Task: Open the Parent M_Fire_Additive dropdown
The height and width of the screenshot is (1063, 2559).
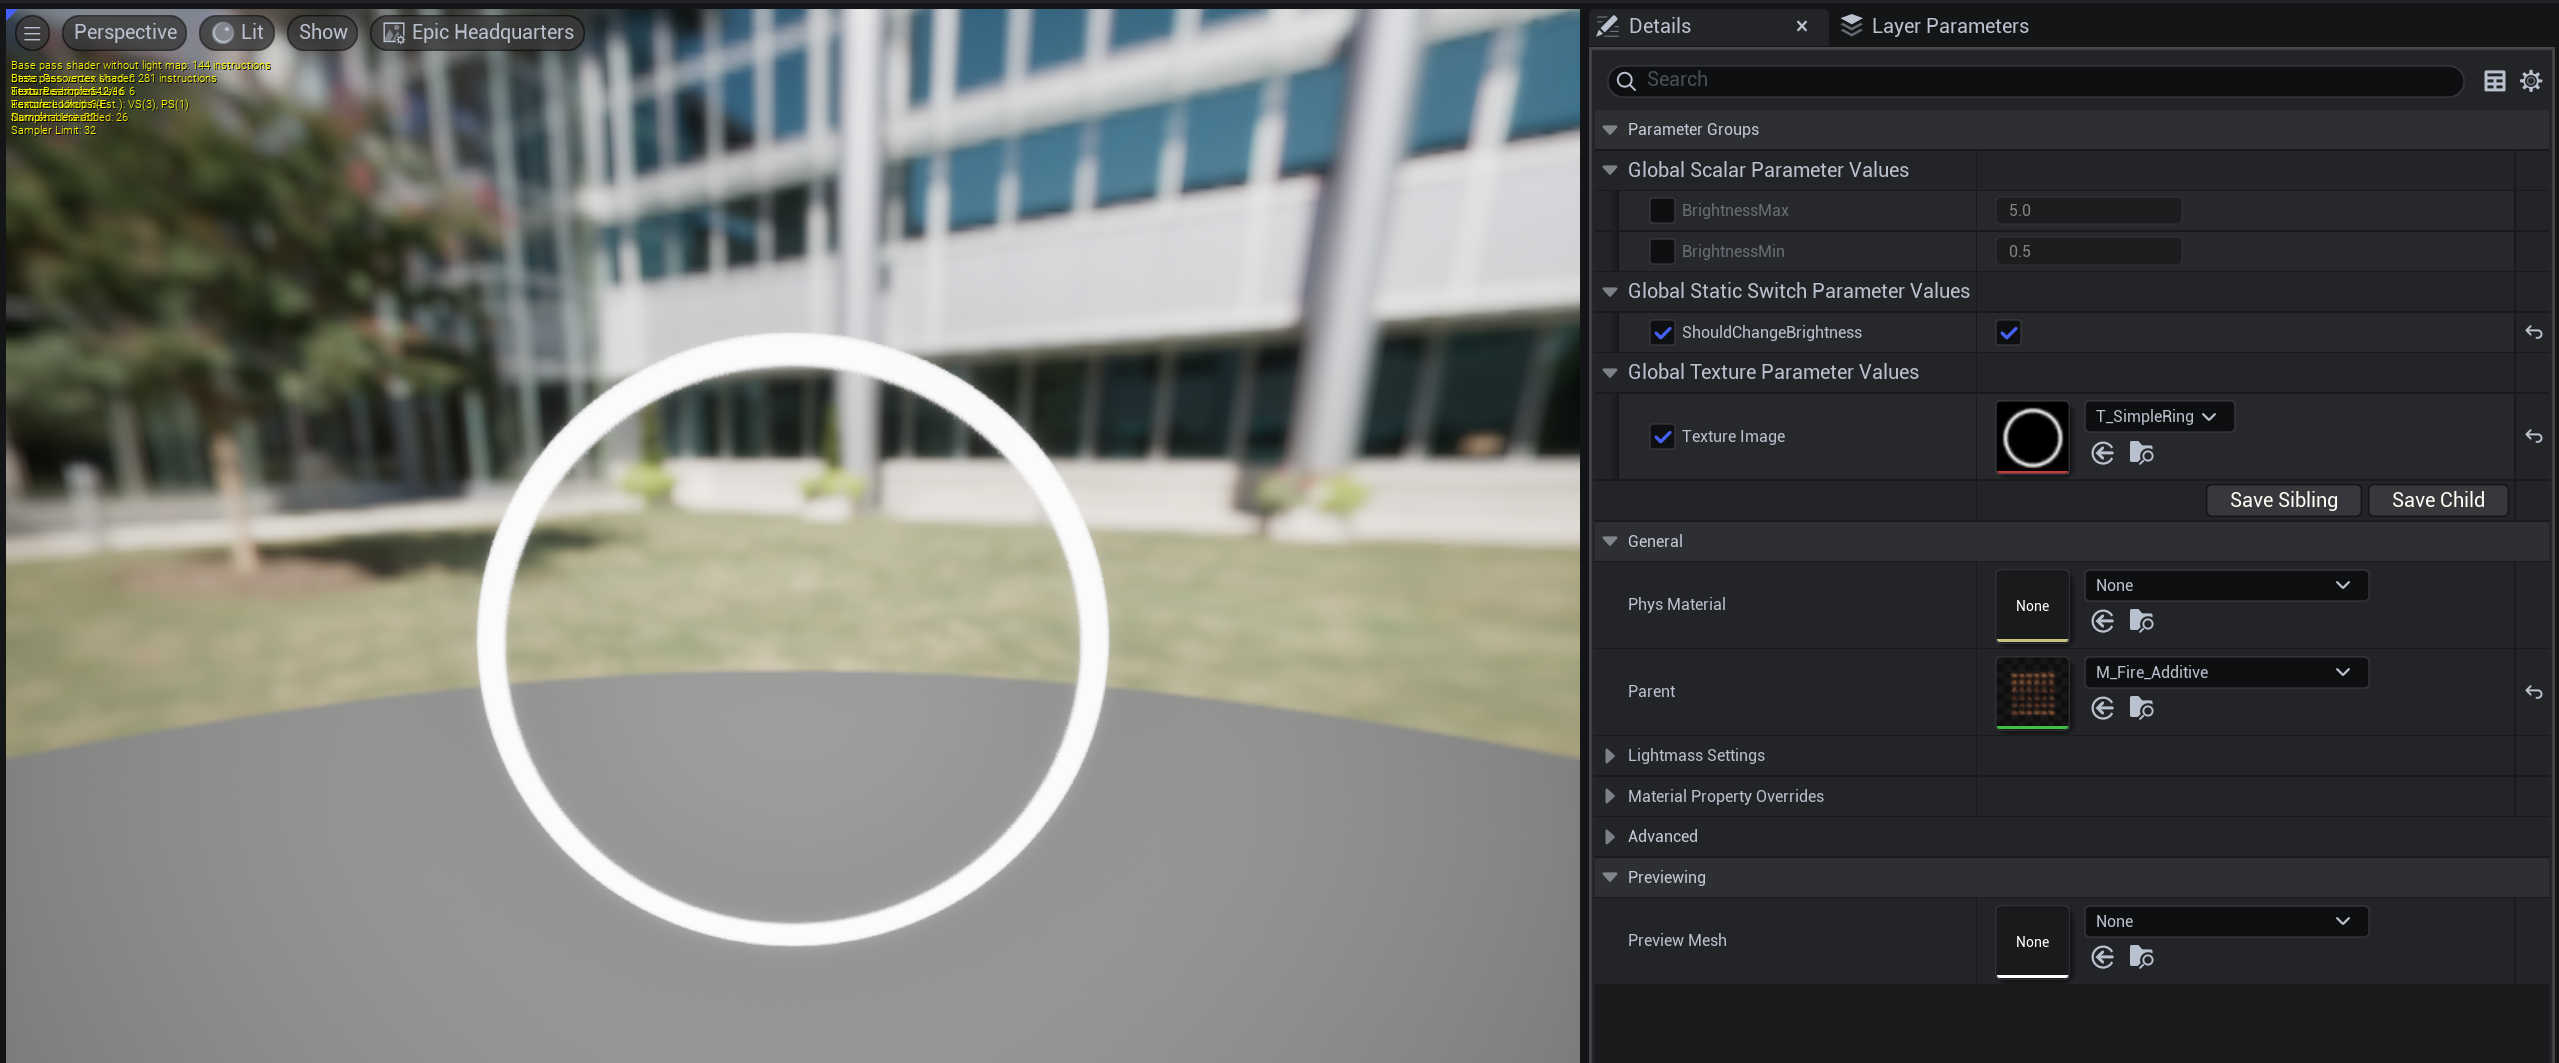Action: 2225,673
